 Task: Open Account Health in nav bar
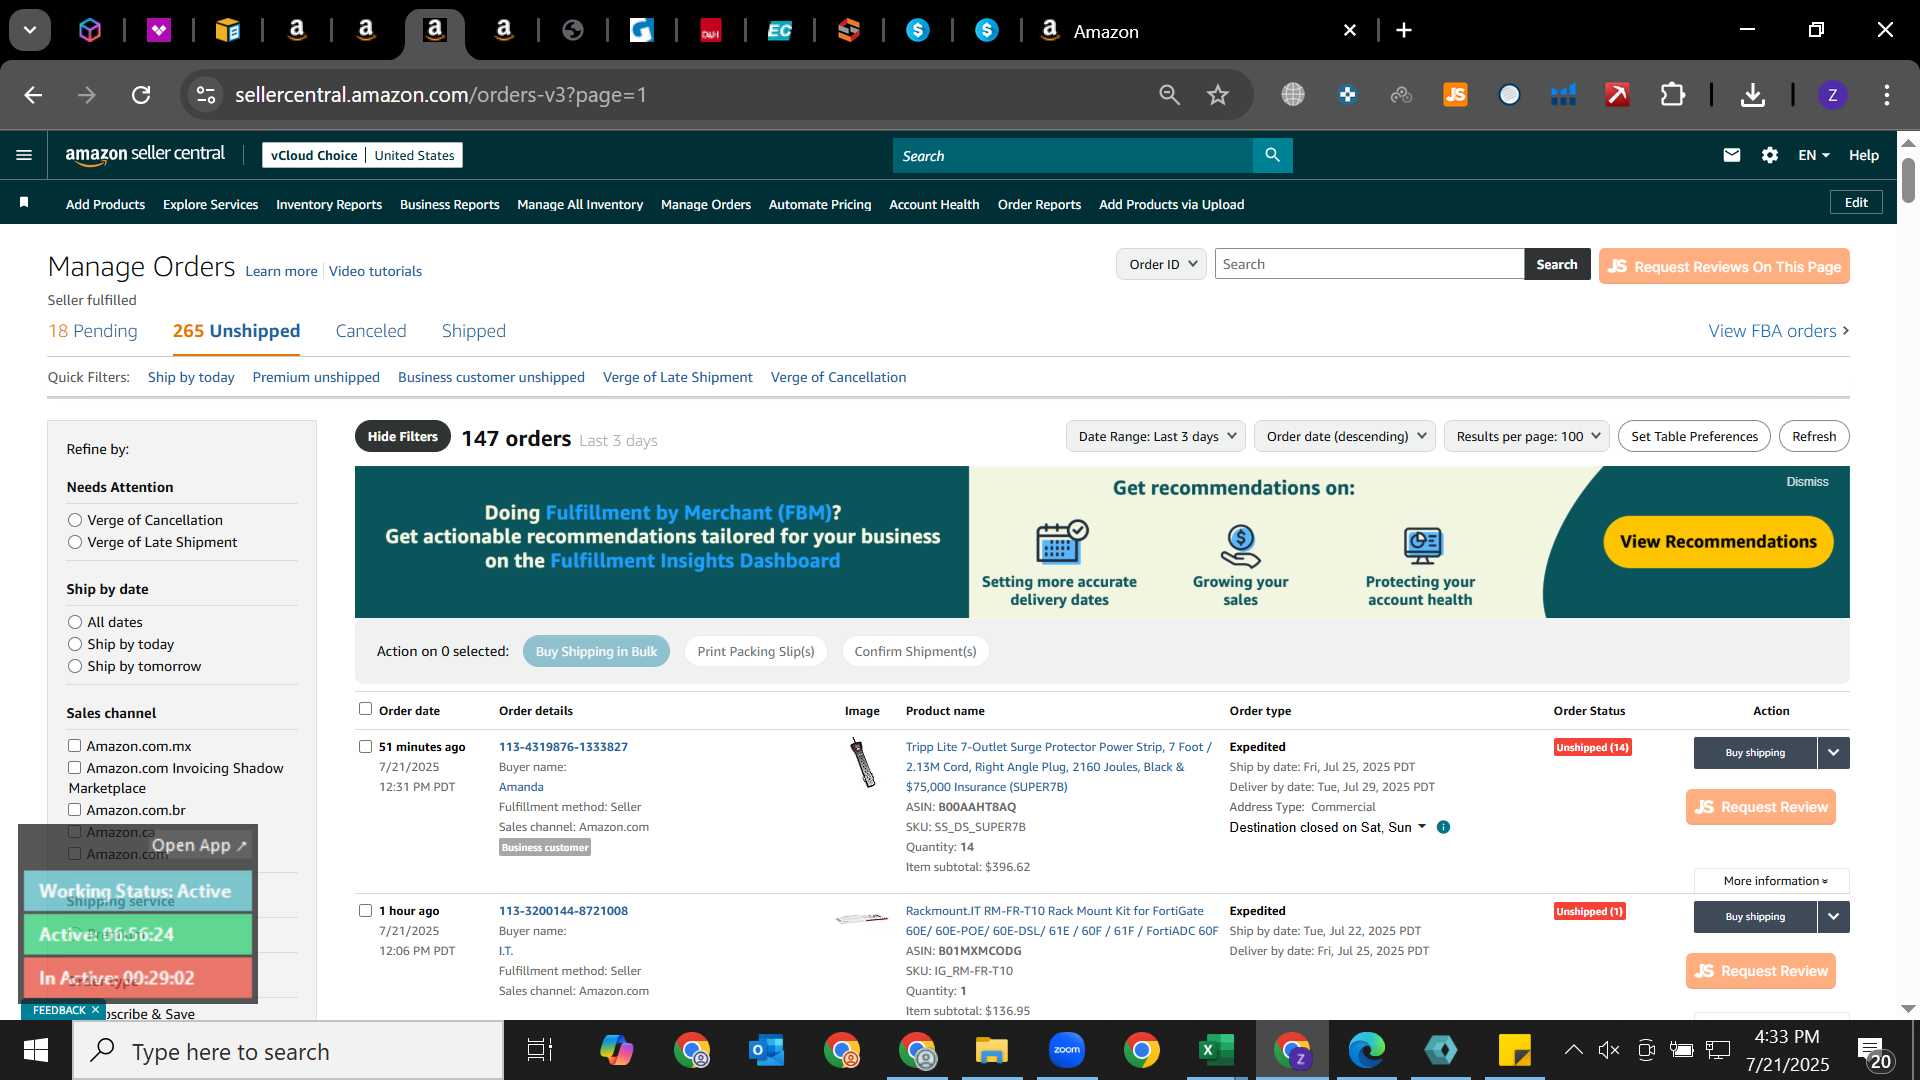934,204
